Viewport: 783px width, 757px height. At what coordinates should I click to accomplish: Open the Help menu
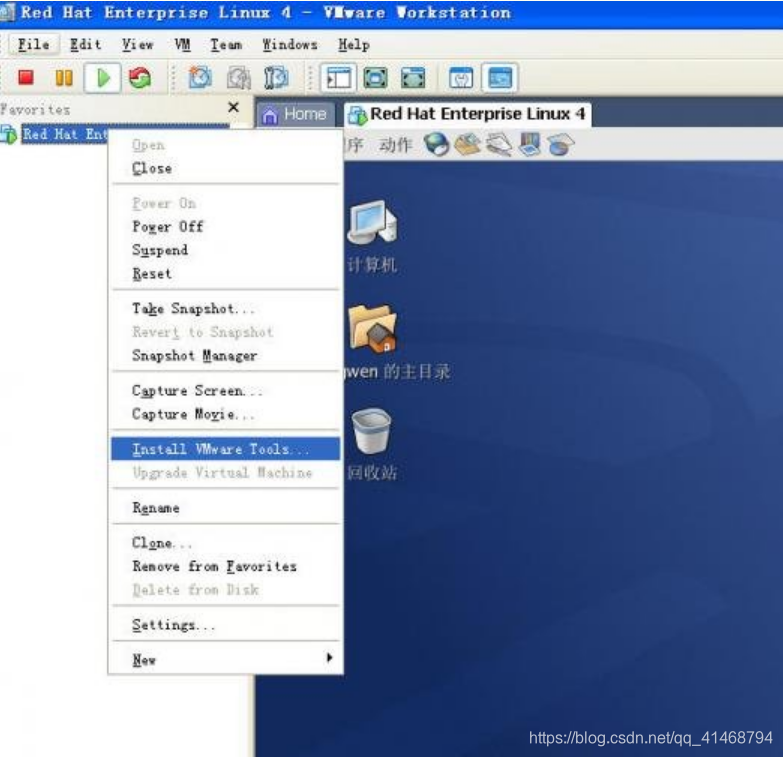[354, 44]
